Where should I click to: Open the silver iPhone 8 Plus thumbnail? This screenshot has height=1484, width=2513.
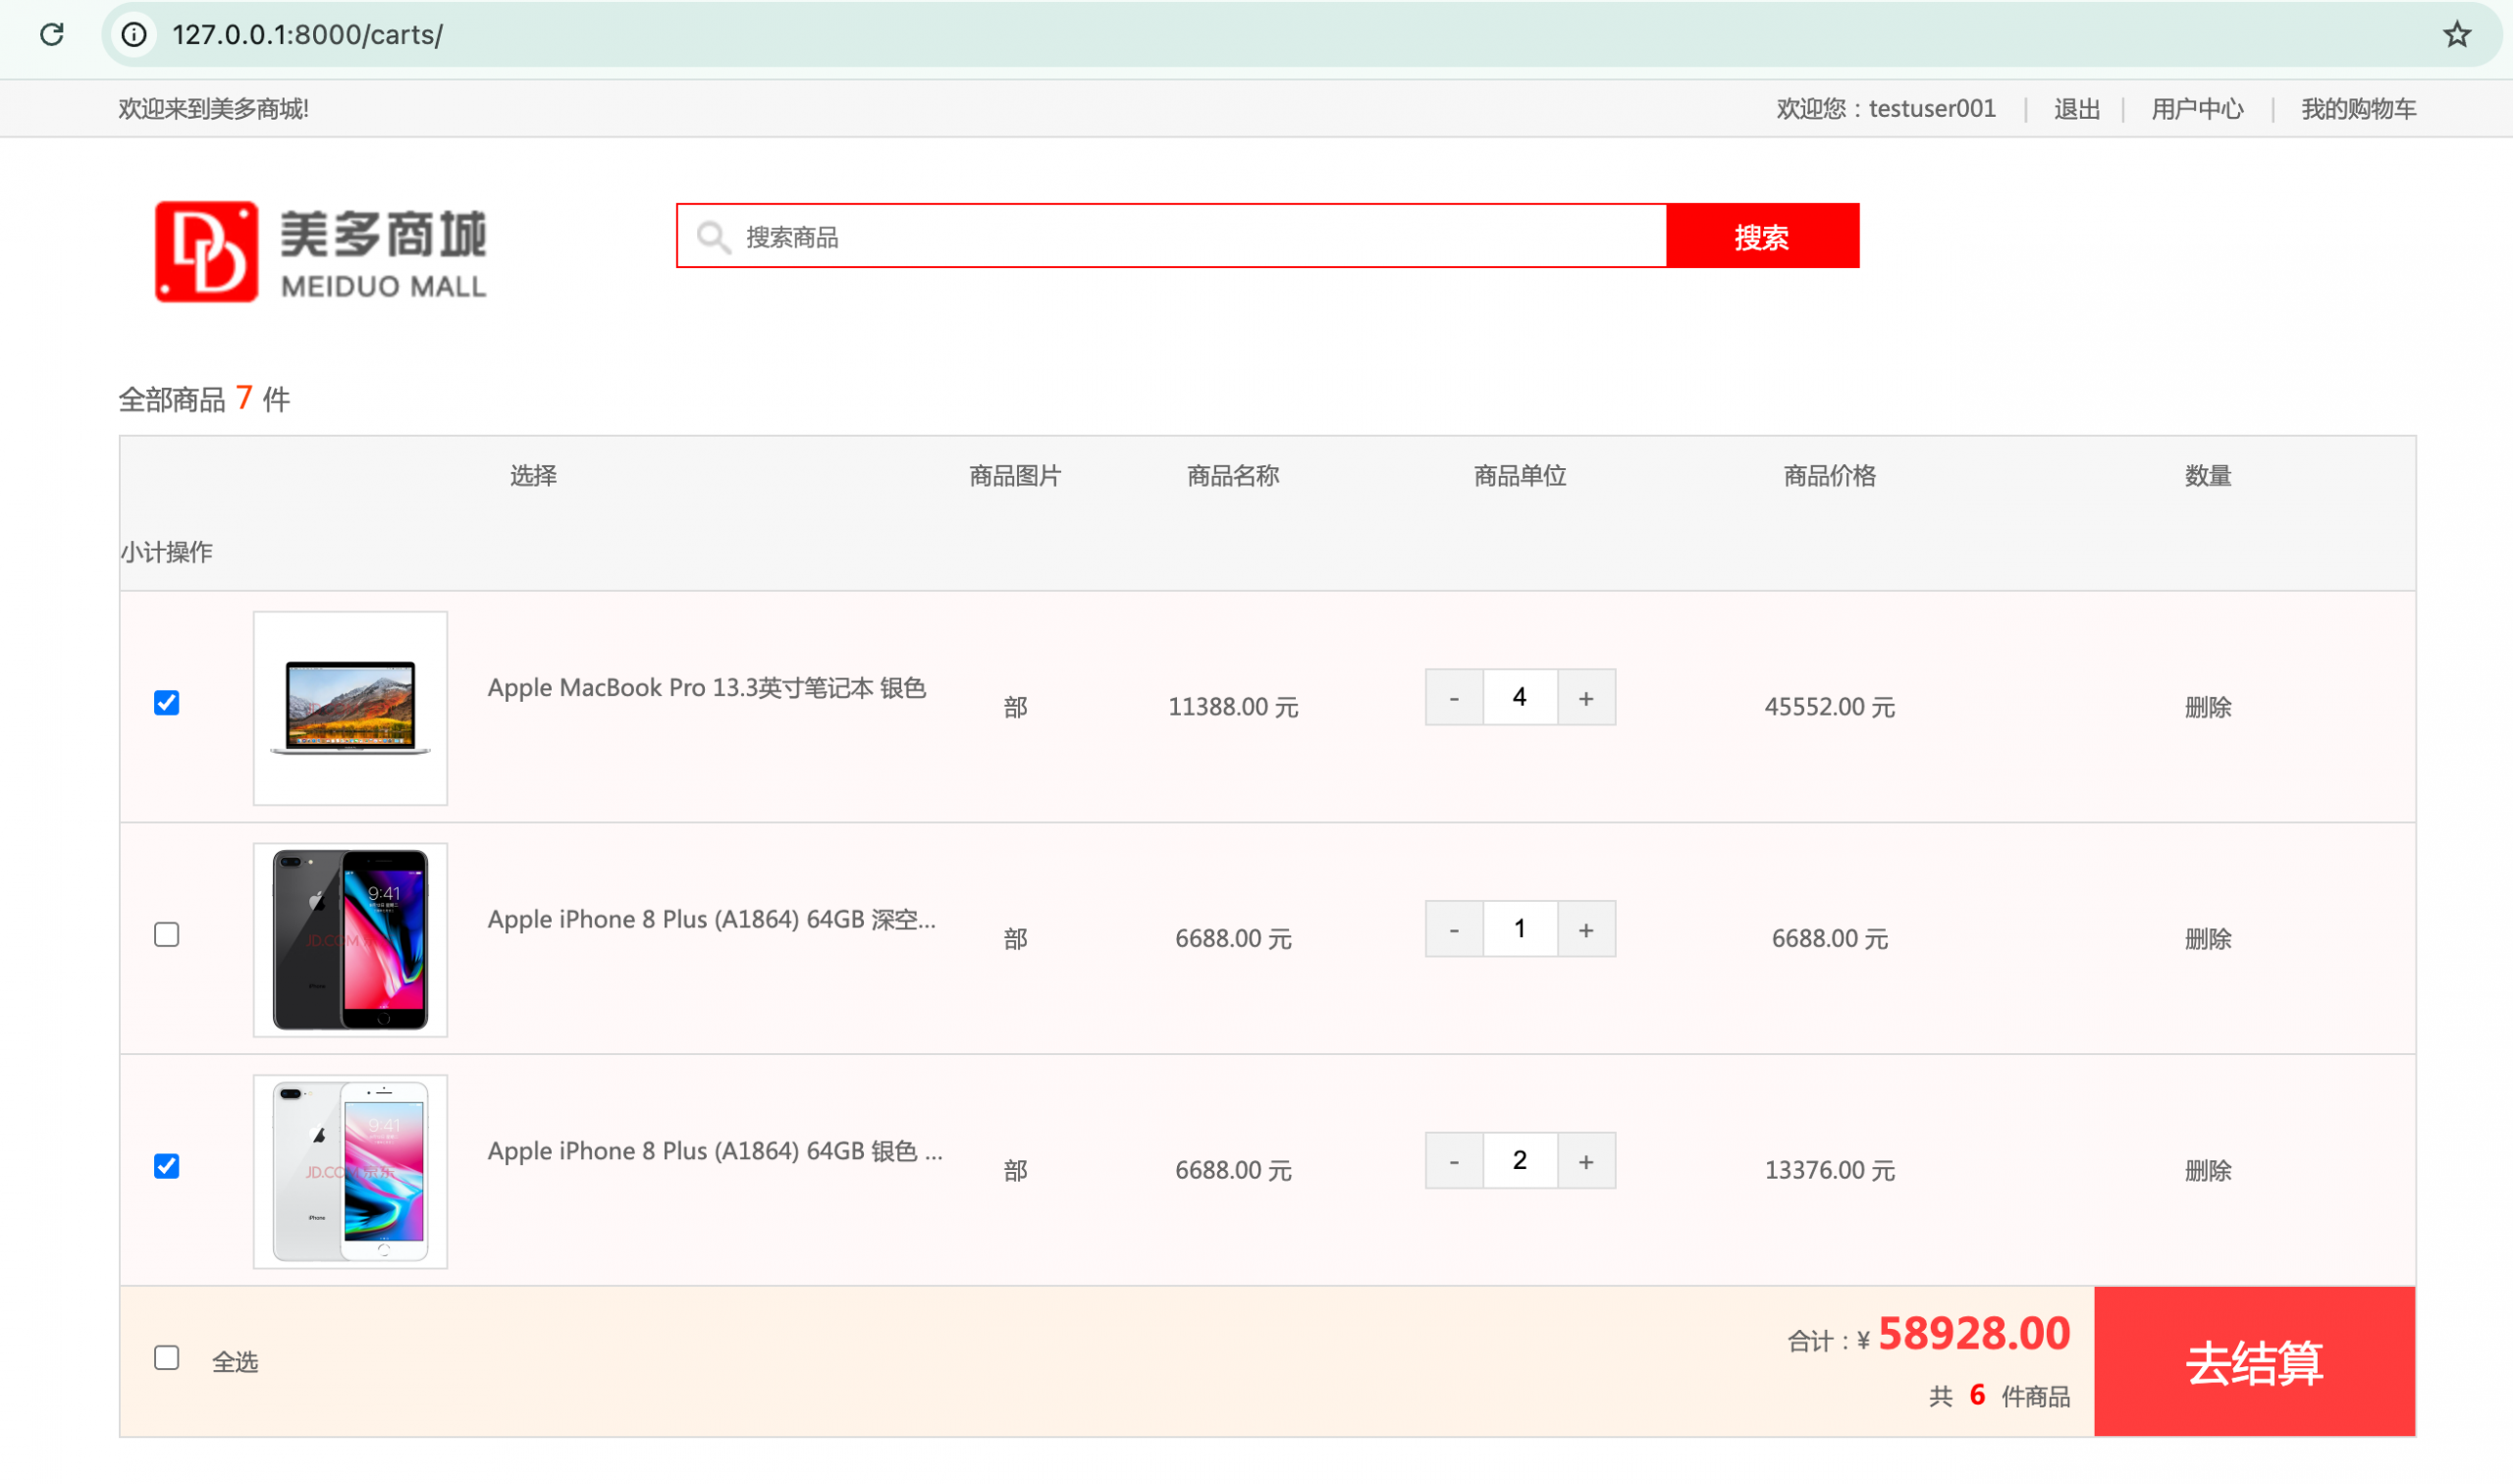tap(350, 1171)
